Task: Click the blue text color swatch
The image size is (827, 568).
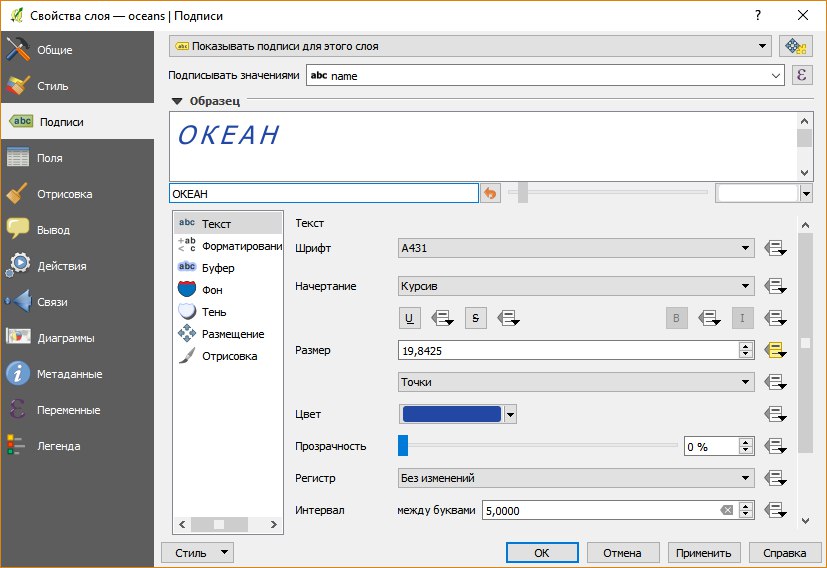Action: pyautogui.click(x=450, y=414)
